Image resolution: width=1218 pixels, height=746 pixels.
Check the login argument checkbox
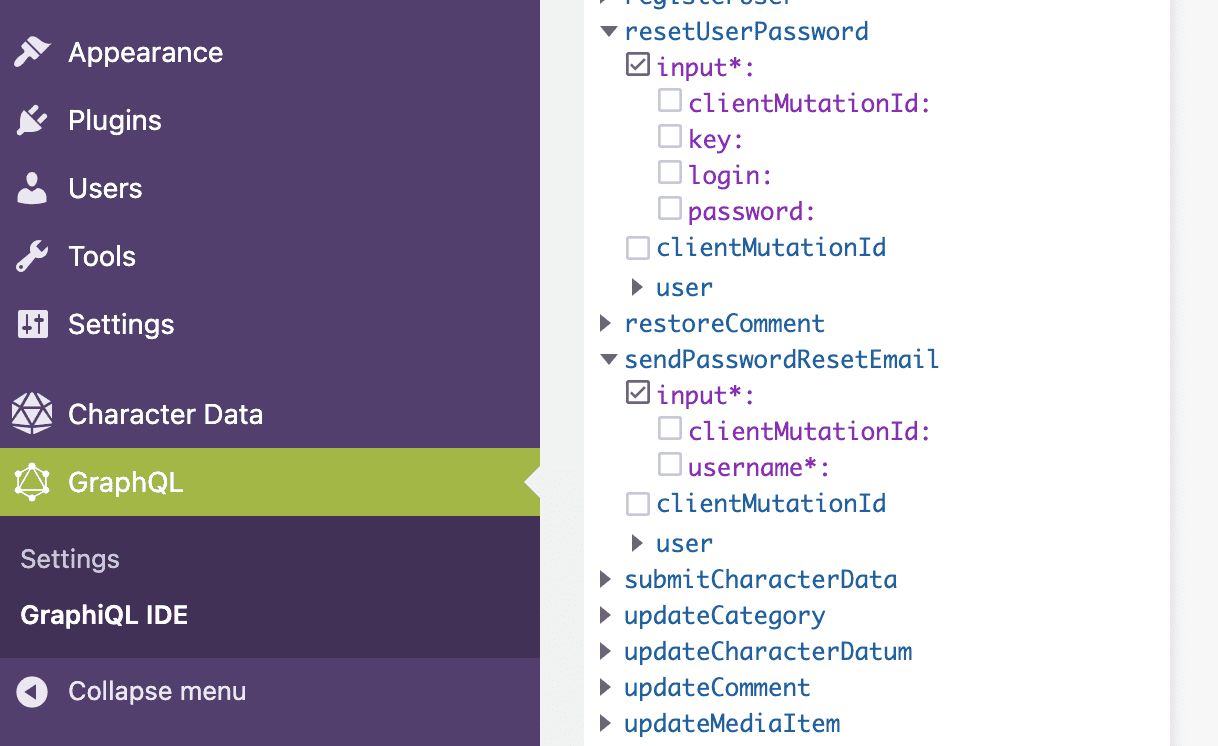click(669, 173)
